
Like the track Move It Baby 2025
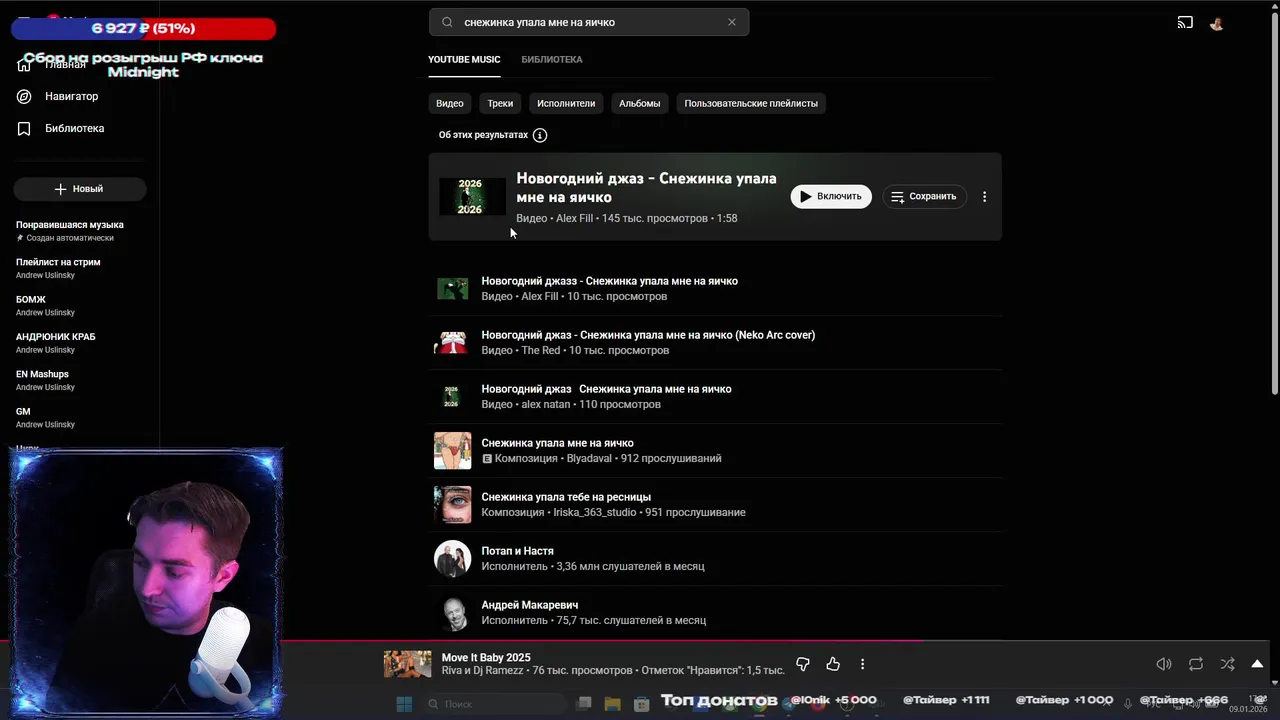[x=833, y=664]
